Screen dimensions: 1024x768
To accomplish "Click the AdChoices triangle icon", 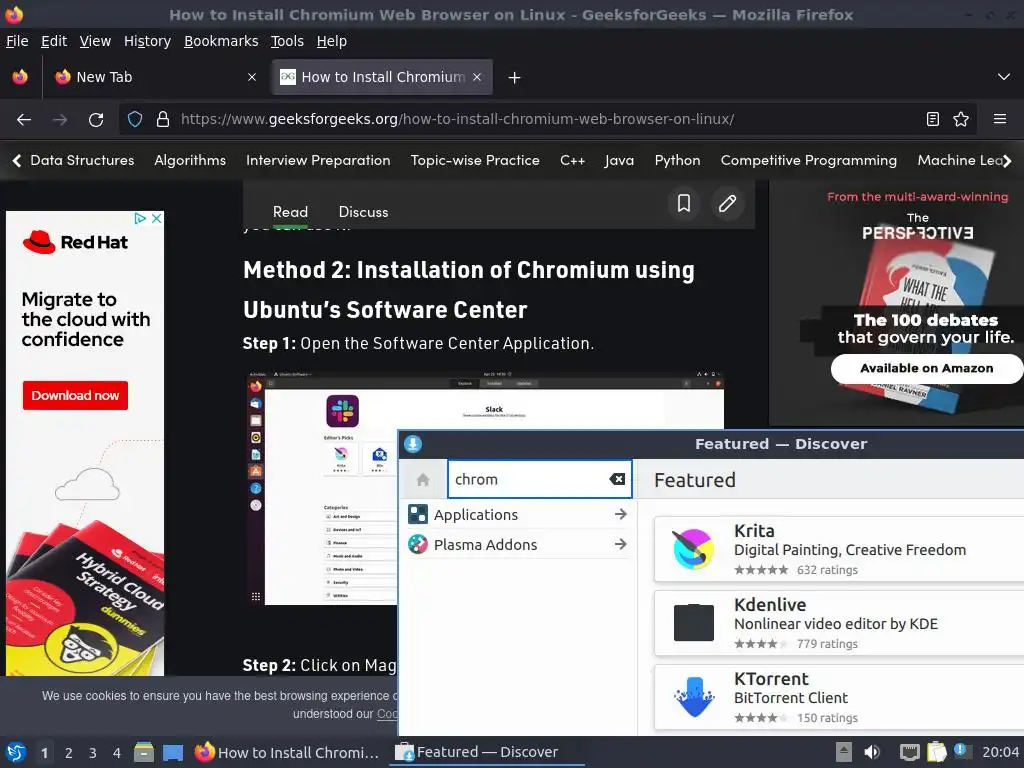I will 140,218.
